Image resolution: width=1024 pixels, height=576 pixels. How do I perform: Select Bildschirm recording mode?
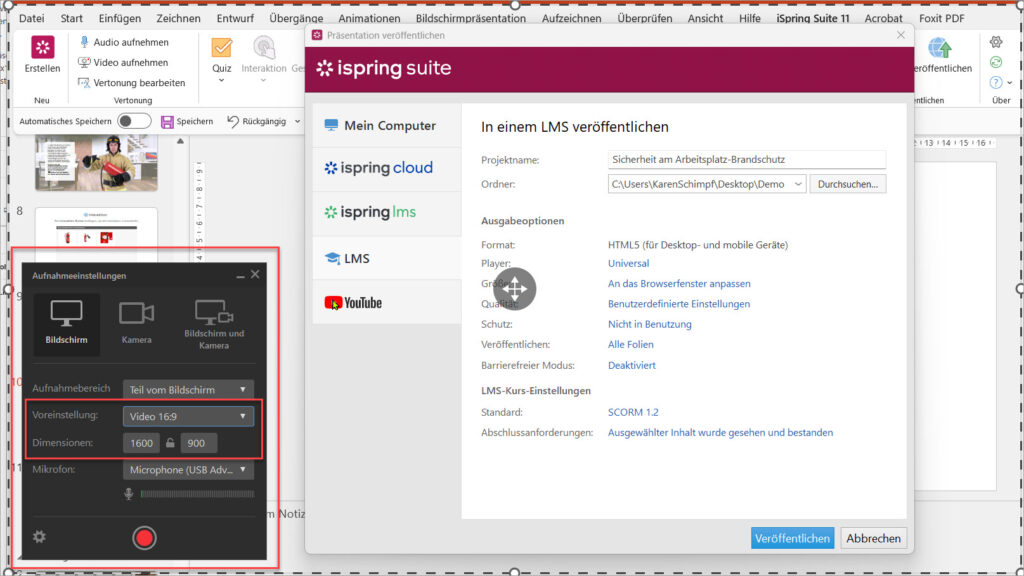pos(66,323)
